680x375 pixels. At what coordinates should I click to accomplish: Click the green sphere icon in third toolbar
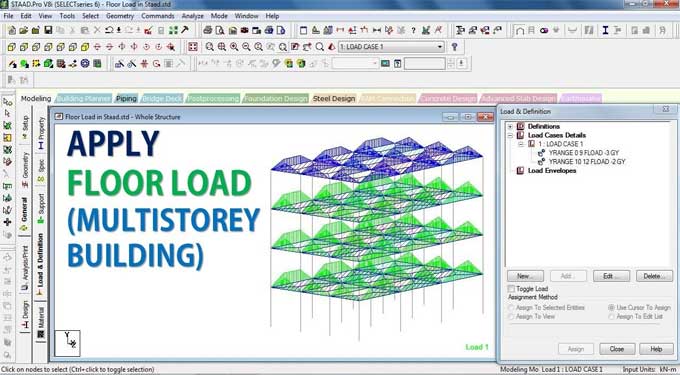[24, 64]
